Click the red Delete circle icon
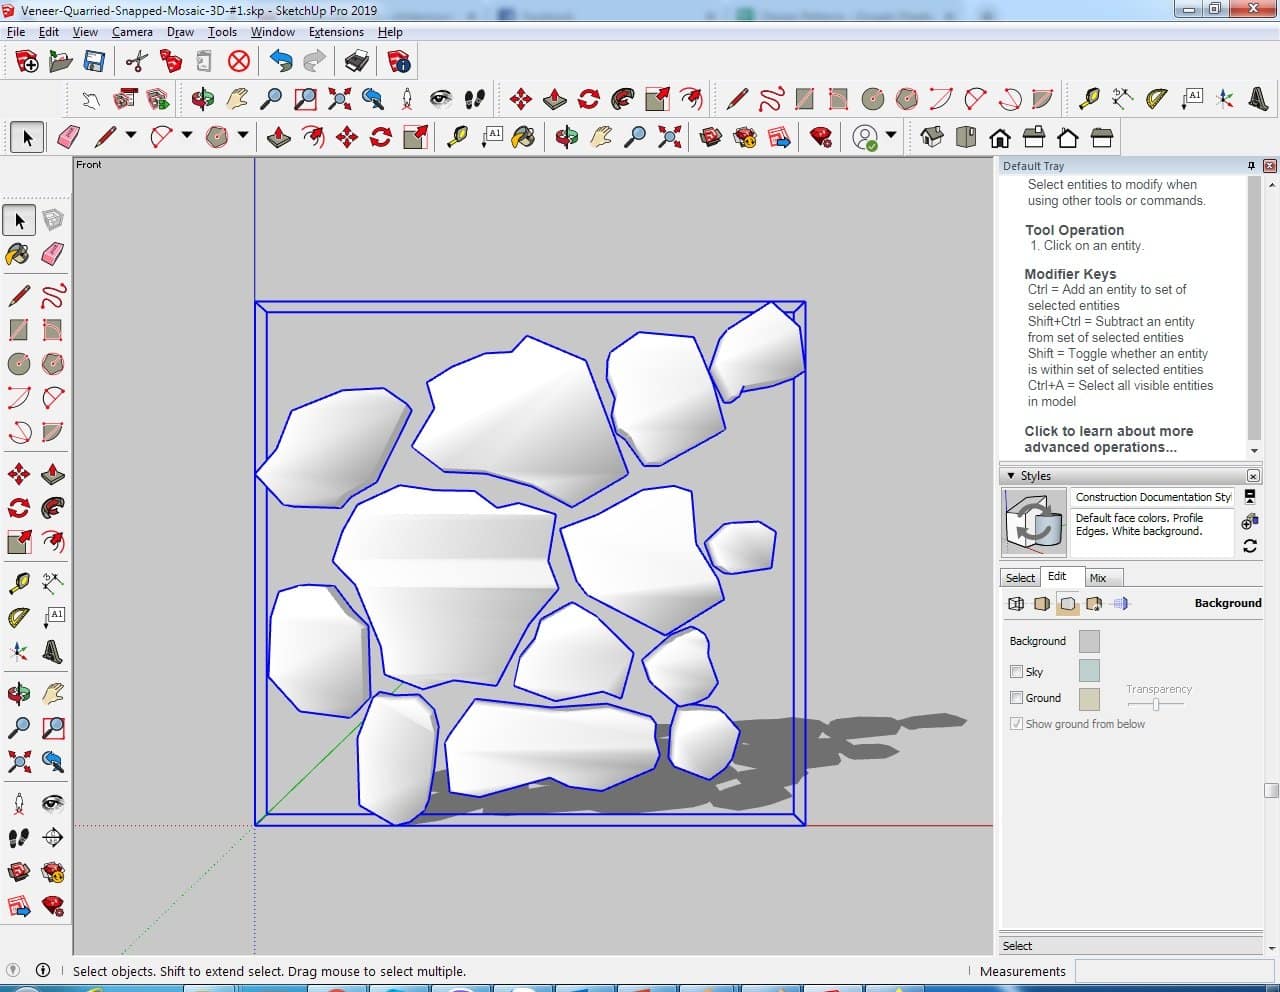The image size is (1280, 992). (239, 62)
